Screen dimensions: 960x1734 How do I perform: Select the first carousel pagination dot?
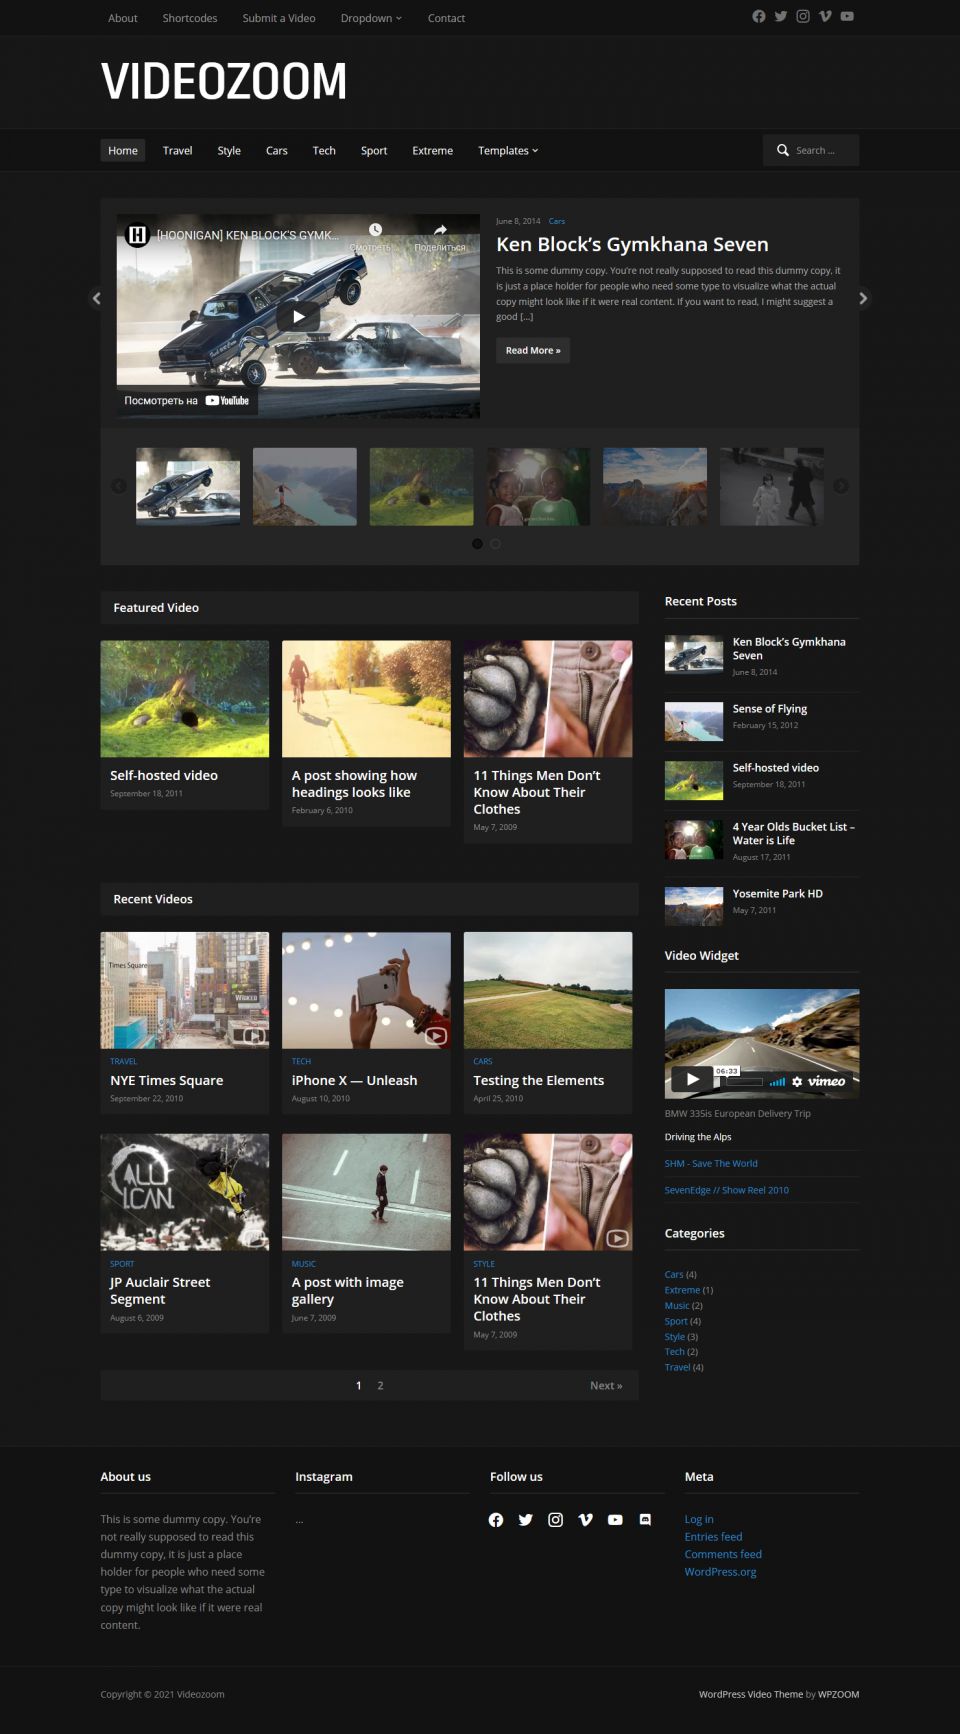click(478, 544)
